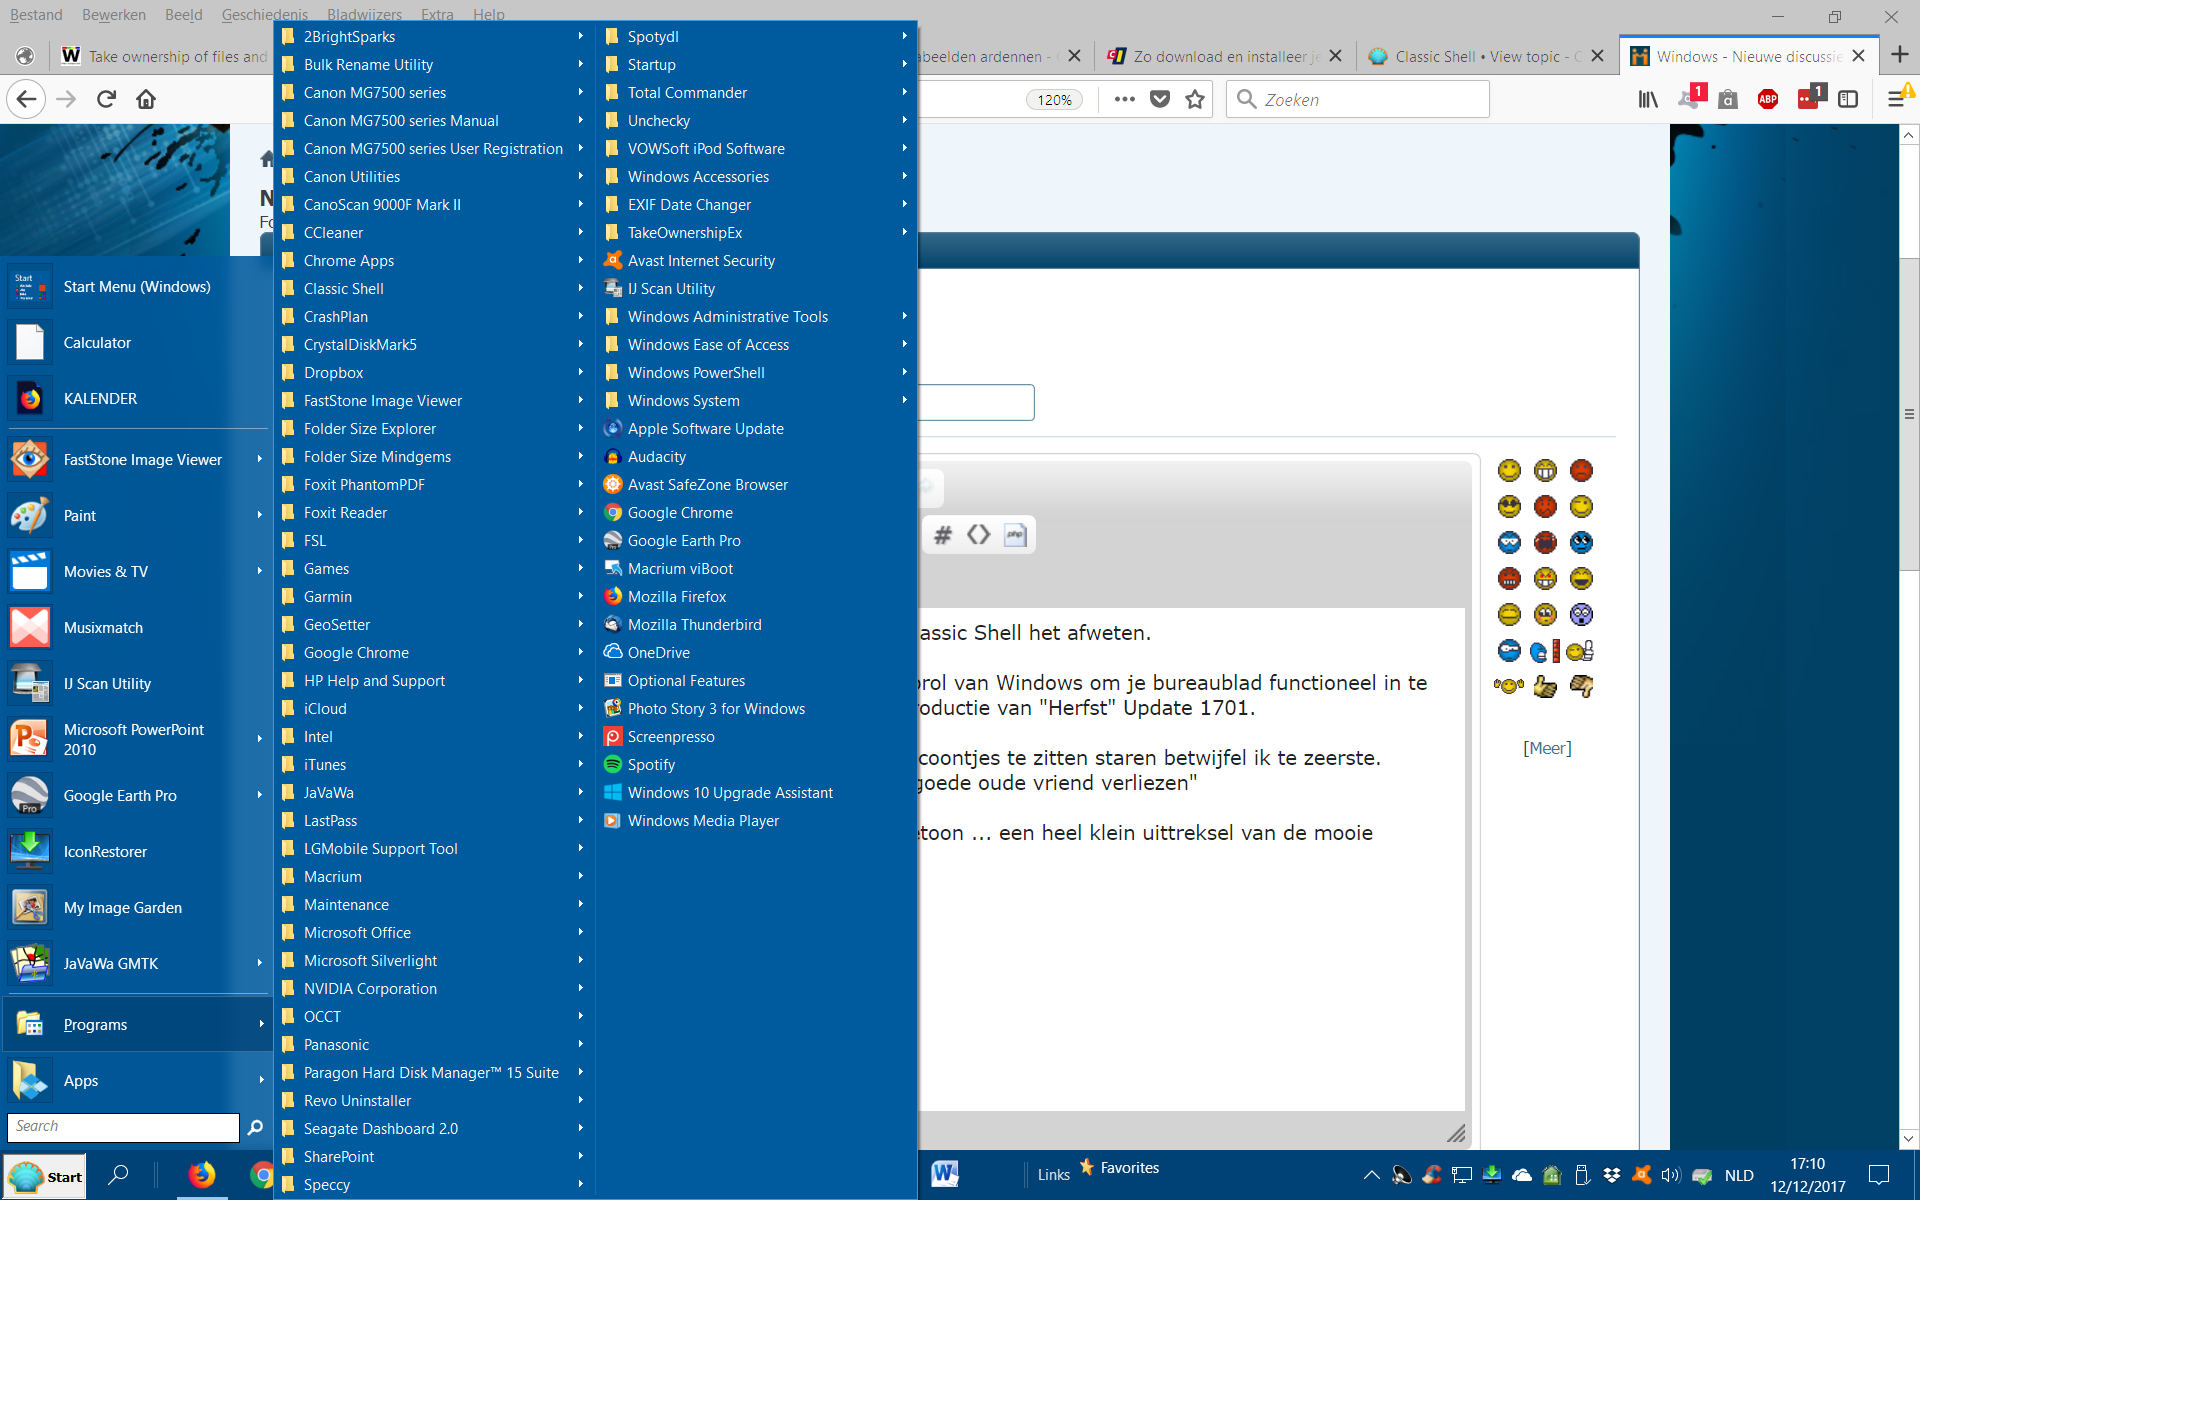Launch Macrium viBoot program entry
The height and width of the screenshot is (1404, 2188).
(x=757, y=569)
